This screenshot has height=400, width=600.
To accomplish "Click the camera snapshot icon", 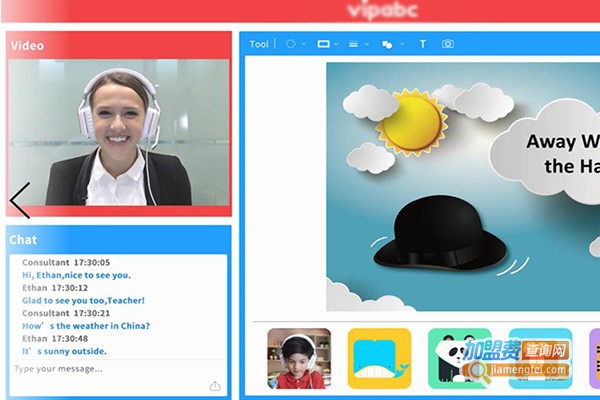I will point(448,44).
